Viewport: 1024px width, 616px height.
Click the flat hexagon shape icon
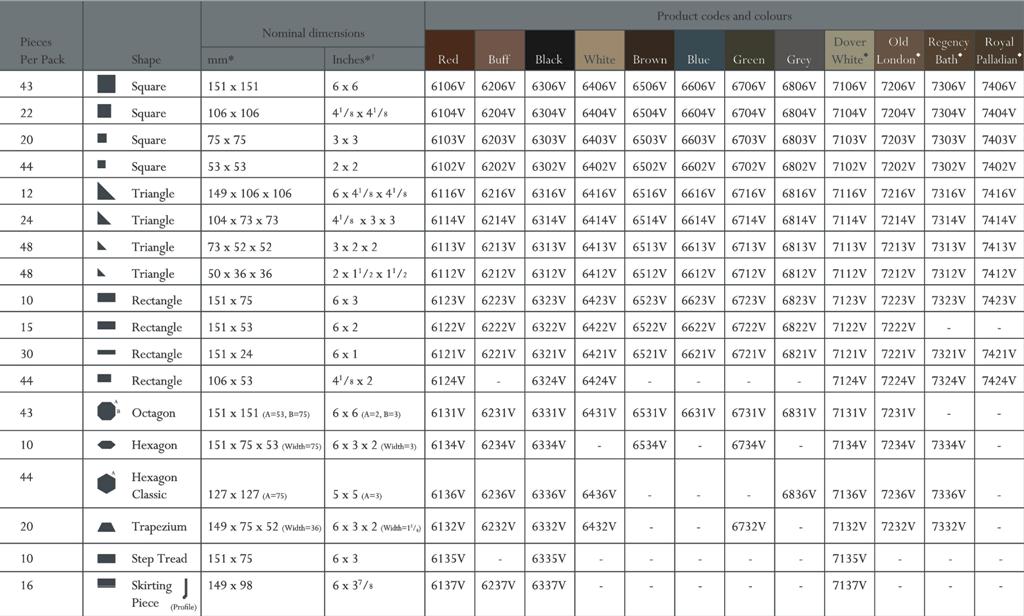click(106, 445)
